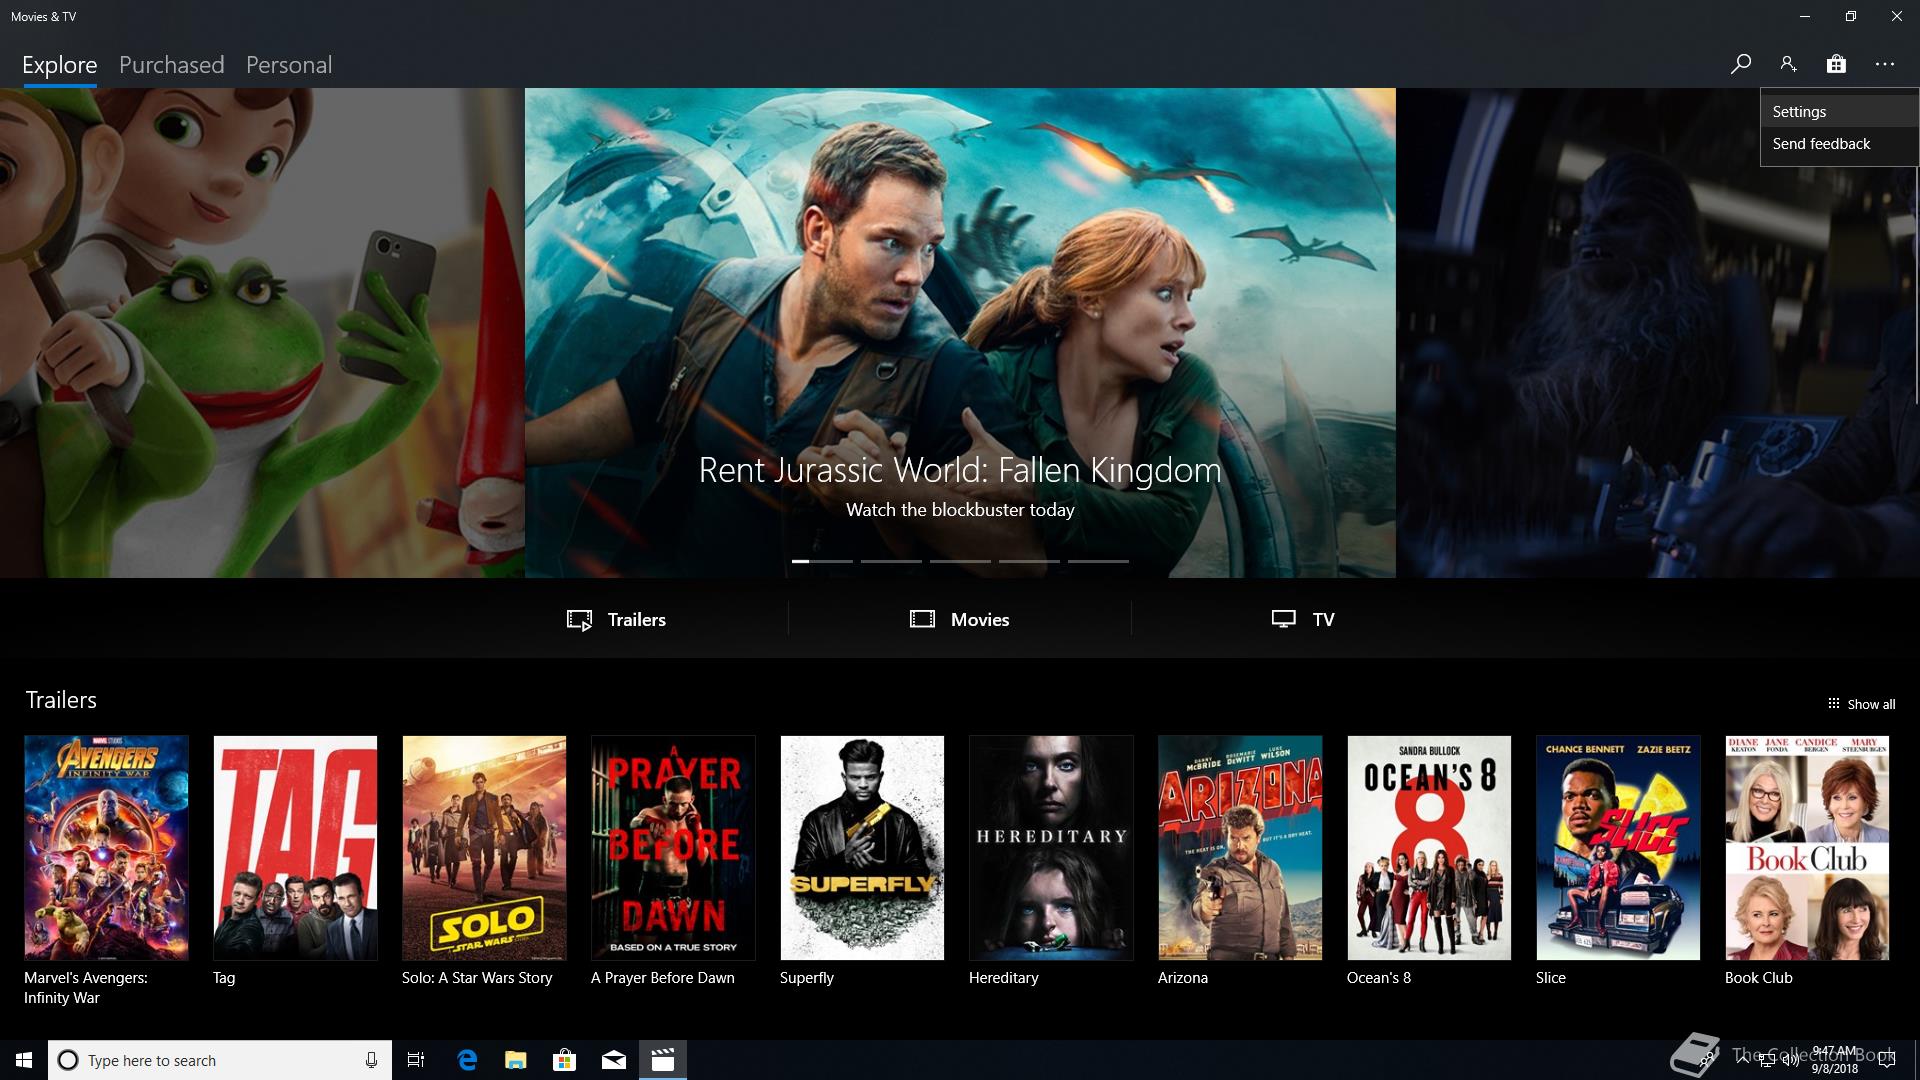1920x1080 pixels.
Task: Launch Microsoft Edge from taskbar
Action: (x=467, y=1060)
